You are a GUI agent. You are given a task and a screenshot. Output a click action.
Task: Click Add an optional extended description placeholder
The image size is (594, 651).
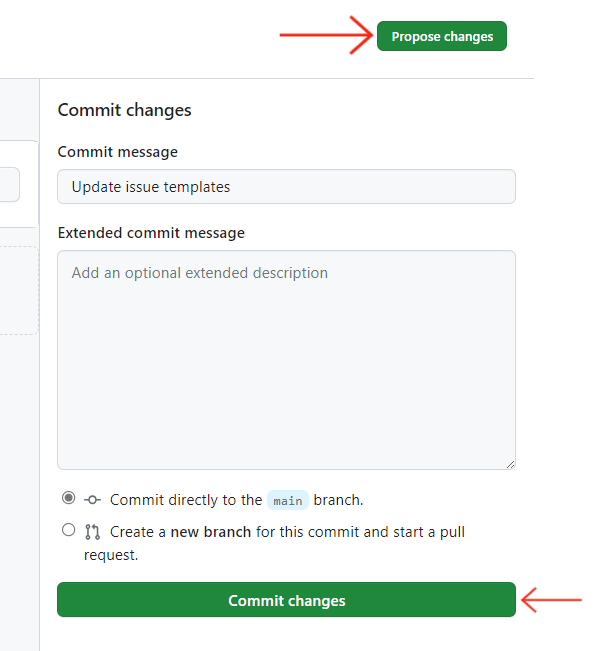[200, 273]
